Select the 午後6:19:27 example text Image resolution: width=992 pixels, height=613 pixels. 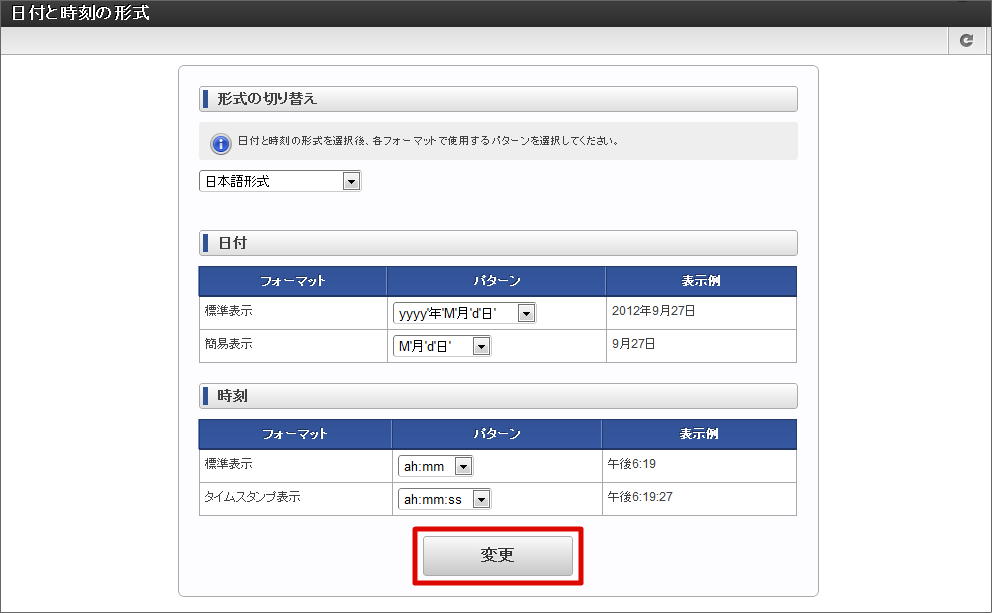(x=640, y=497)
